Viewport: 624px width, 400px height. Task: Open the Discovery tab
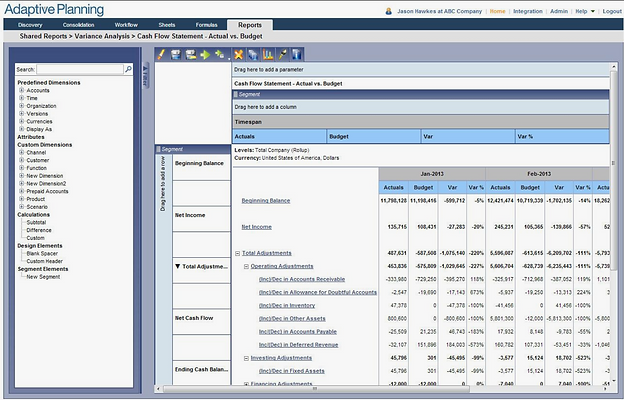(x=30, y=25)
